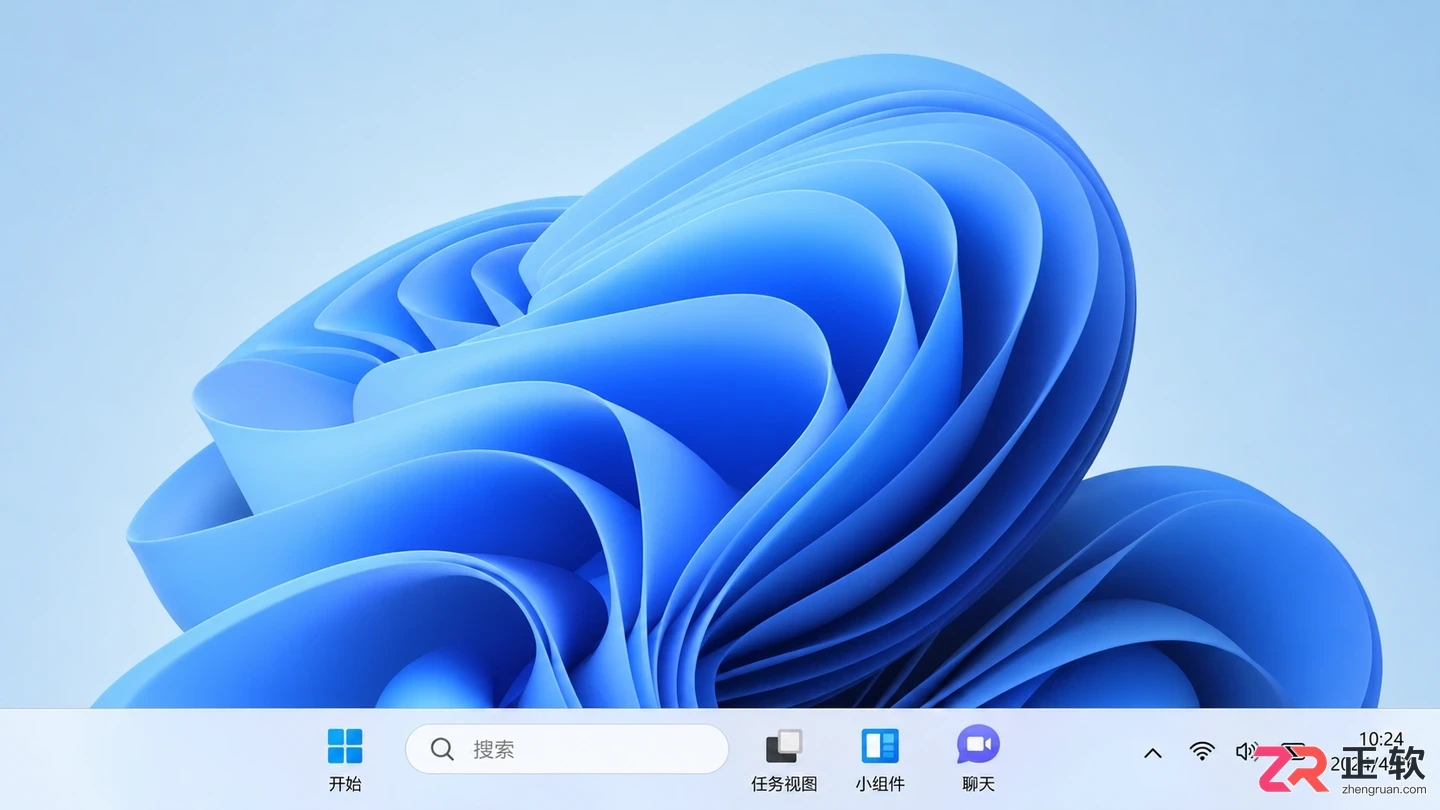Click the 搜索 search box on taskbar
The height and width of the screenshot is (810, 1440).
(566, 749)
